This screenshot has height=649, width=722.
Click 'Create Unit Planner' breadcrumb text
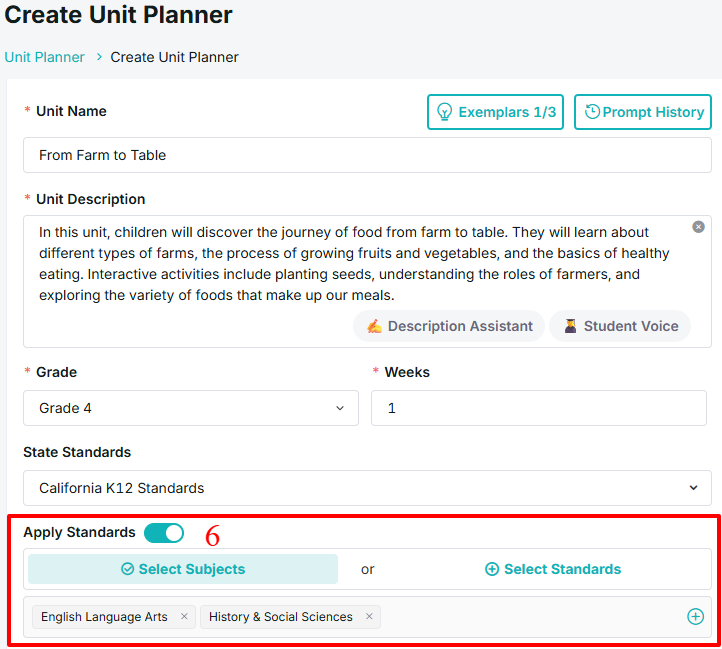point(174,57)
